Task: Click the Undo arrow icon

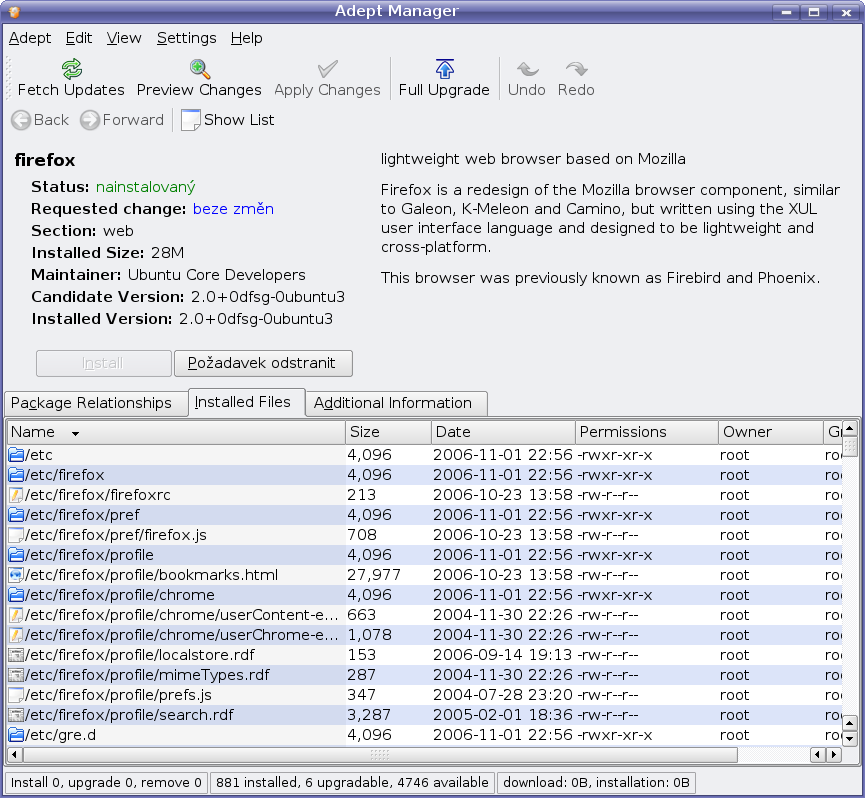Action: click(527, 69)
